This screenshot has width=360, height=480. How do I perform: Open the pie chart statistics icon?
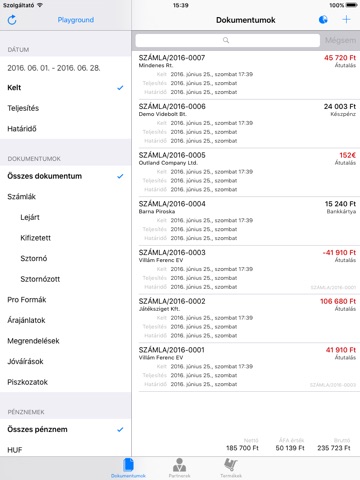323,20
